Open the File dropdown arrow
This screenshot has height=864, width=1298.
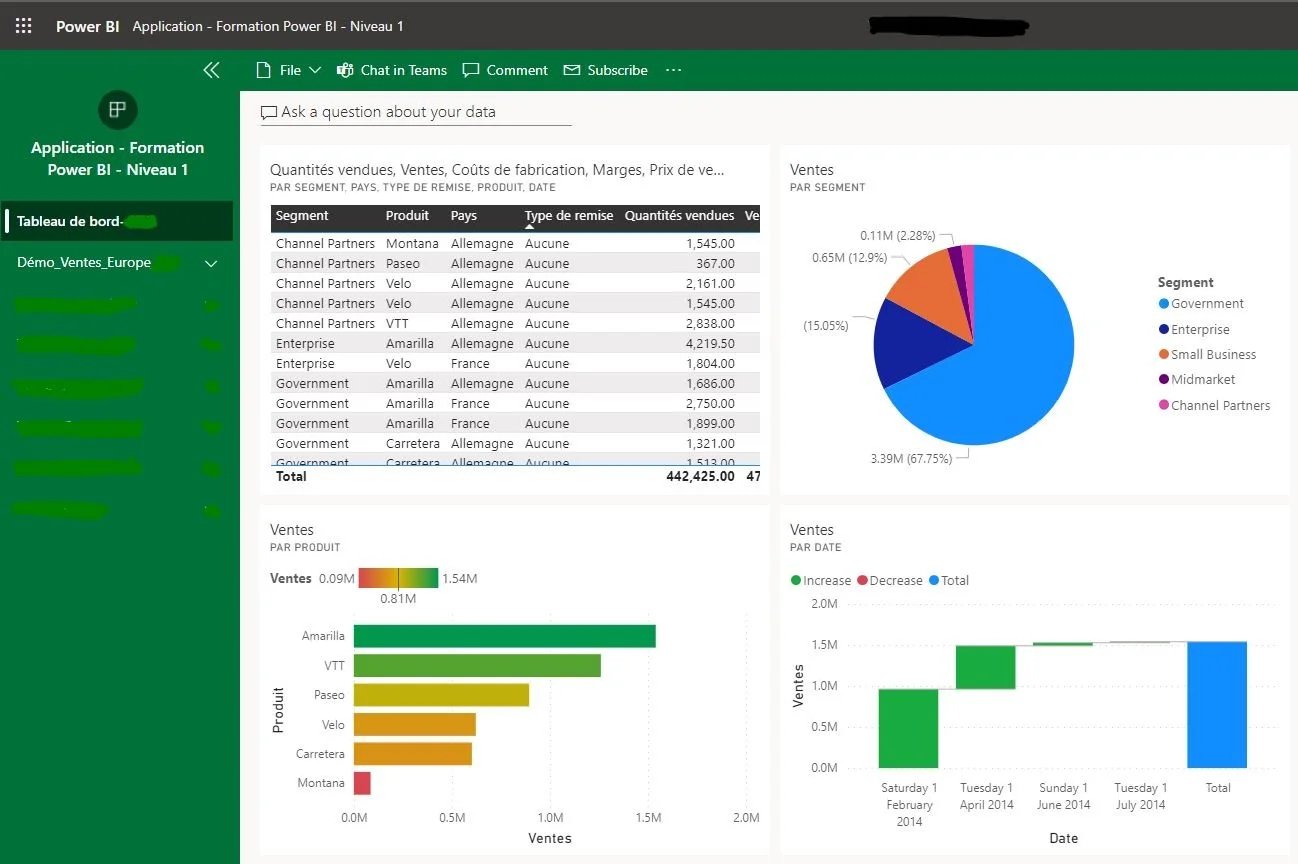315,70
